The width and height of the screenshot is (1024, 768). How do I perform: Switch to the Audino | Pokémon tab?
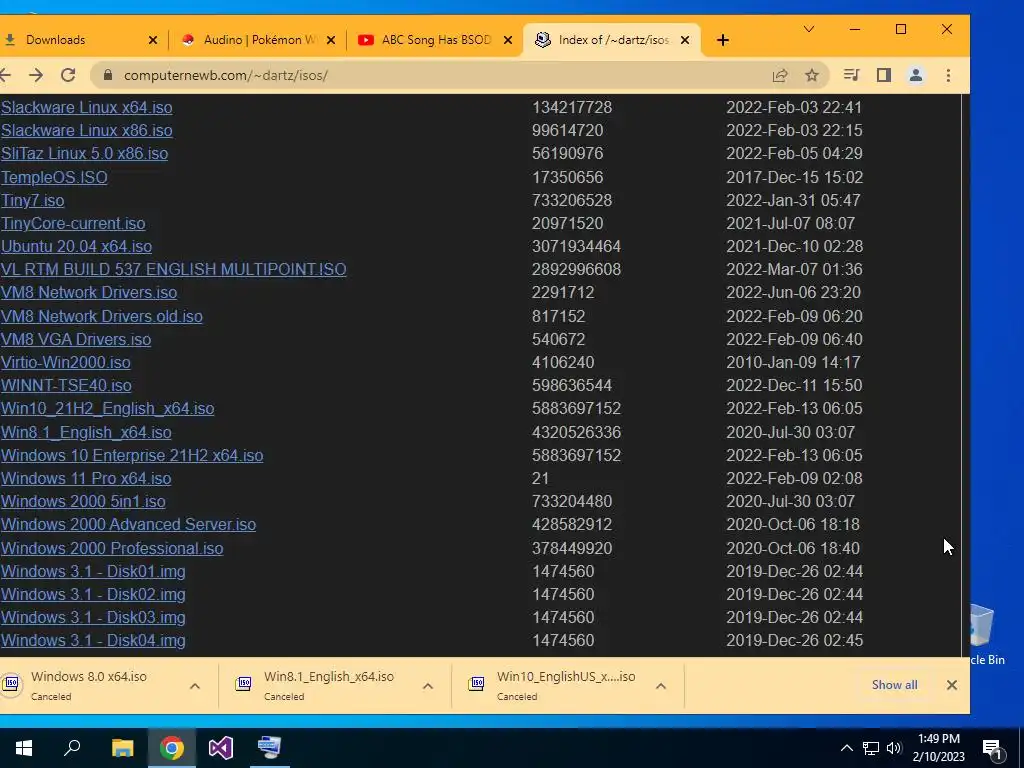click(258, 40)
